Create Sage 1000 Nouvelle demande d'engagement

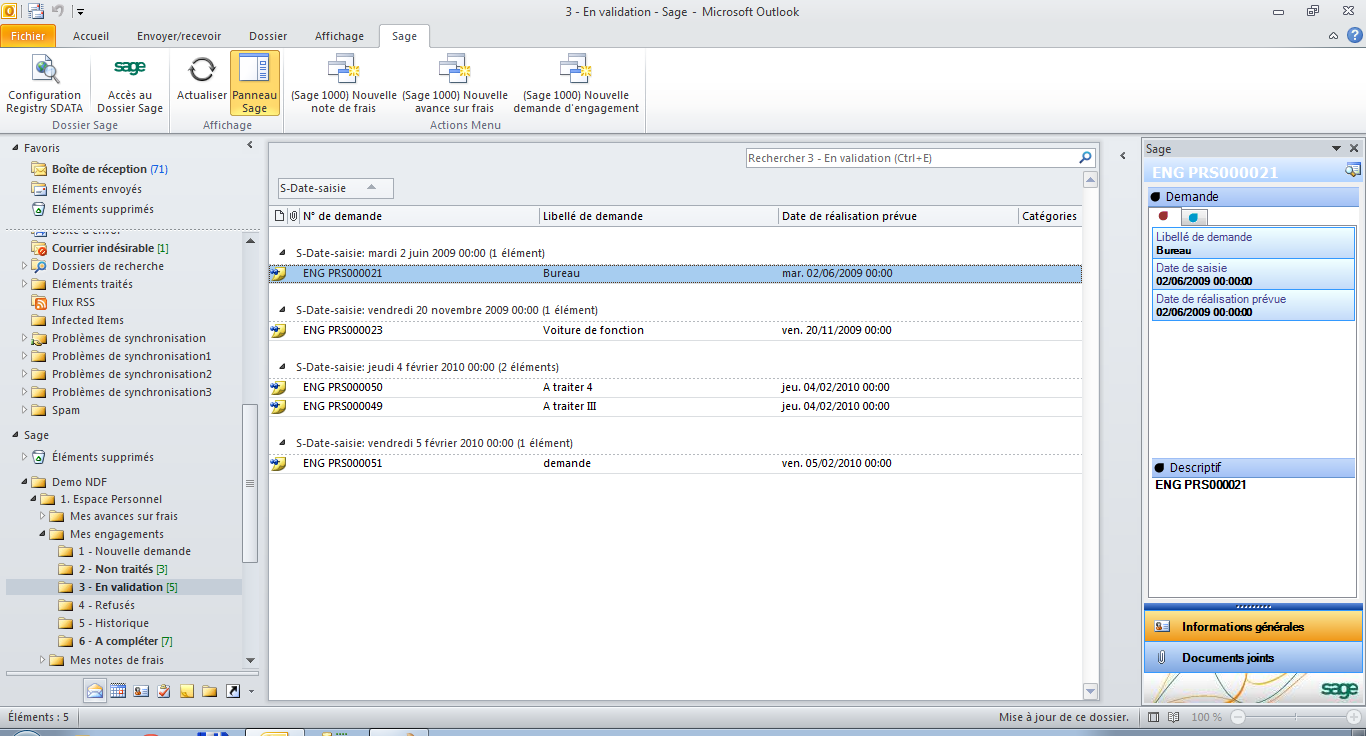coord(576,85)
